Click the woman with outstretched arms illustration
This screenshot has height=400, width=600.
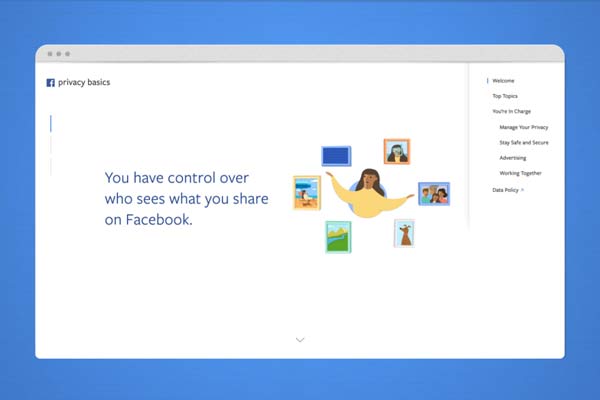[x=369, y=193]
